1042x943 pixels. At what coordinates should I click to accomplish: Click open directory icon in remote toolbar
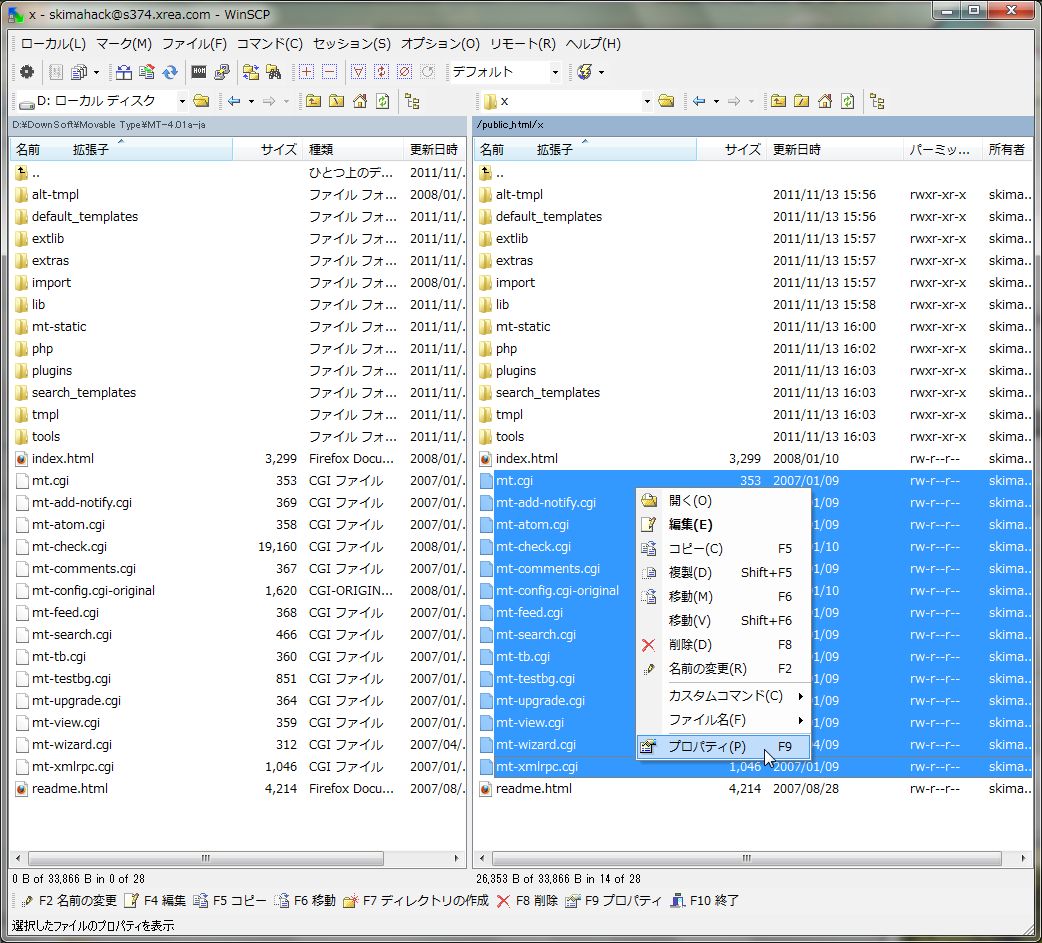(667, 101)
